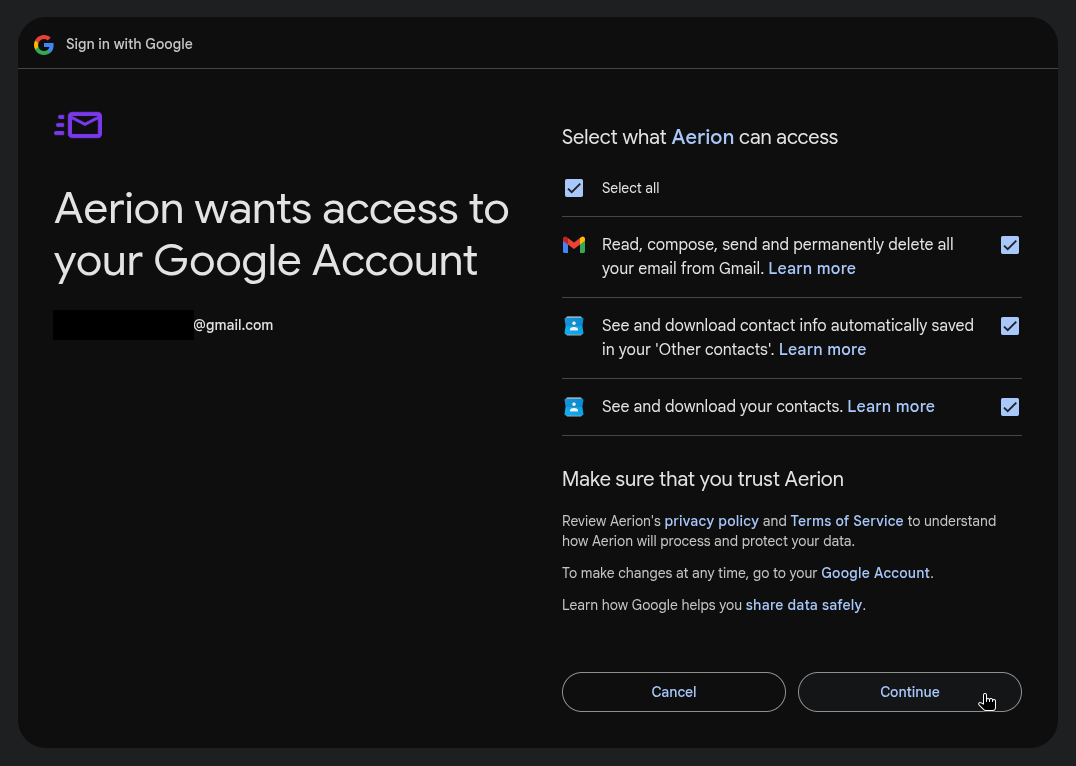The image size is (1076, 766).
Task: Click the Cancel button
Action: tap(673, 692)
